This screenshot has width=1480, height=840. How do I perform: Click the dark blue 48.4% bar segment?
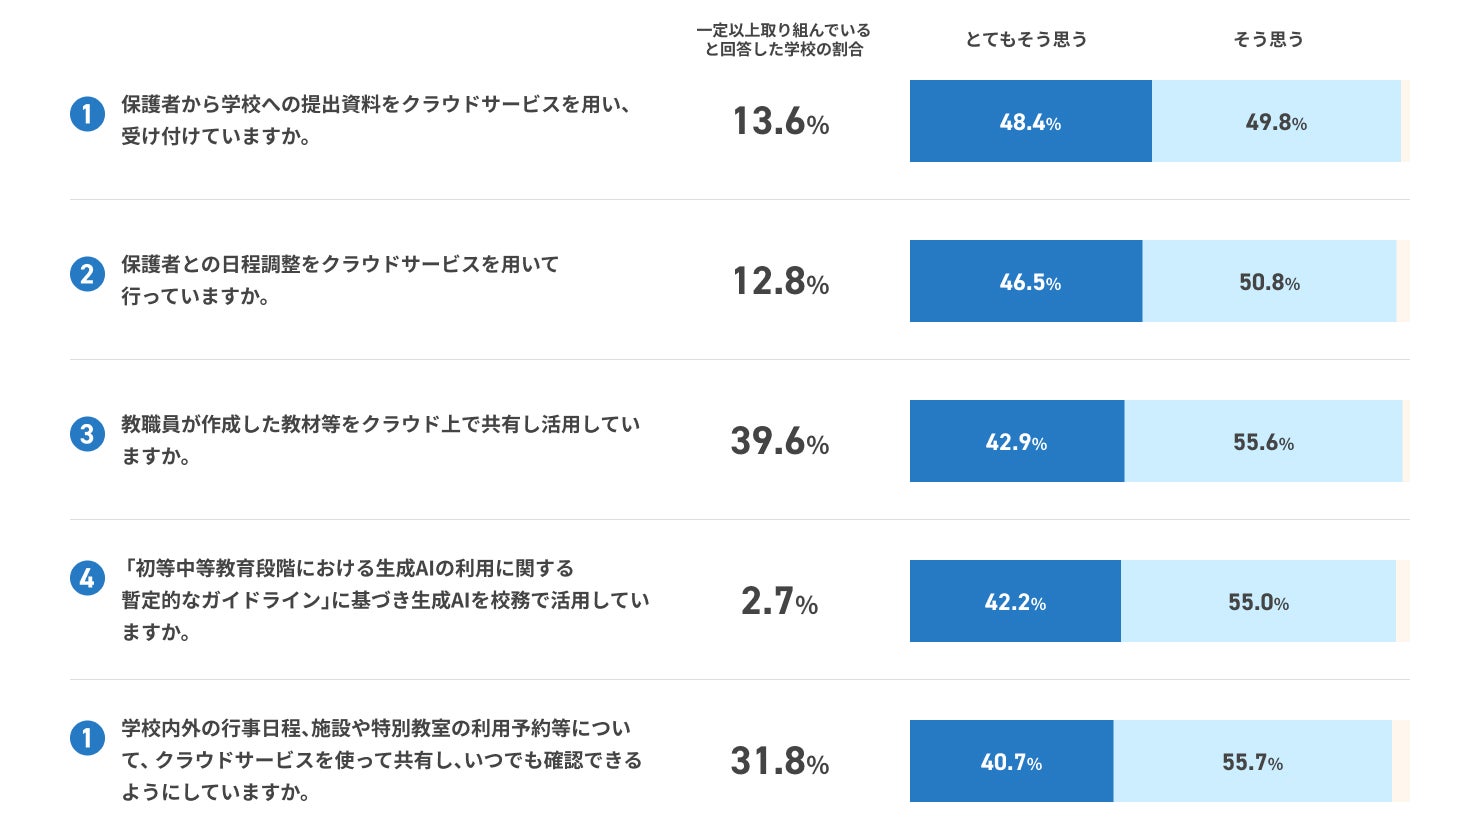pos(1030,121)
